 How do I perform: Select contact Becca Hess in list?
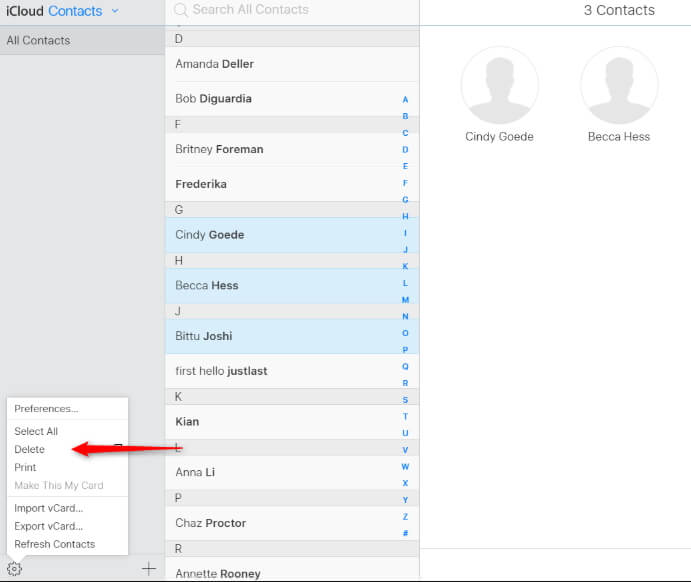point(292,285)
